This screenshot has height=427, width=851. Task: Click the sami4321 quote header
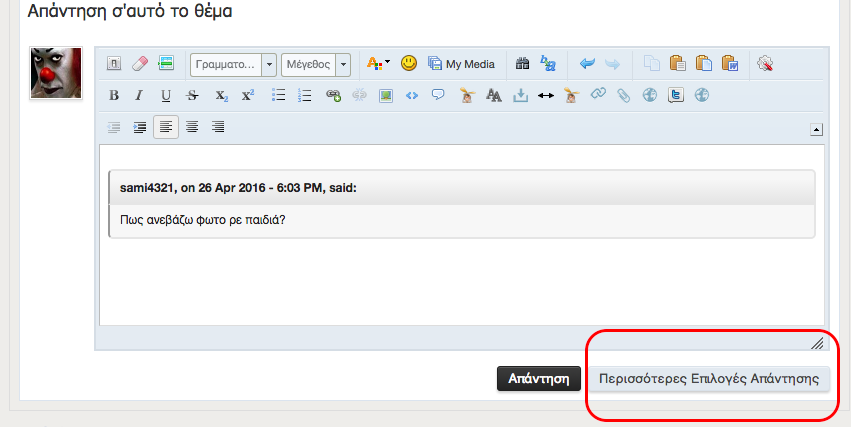coord(462,188)
